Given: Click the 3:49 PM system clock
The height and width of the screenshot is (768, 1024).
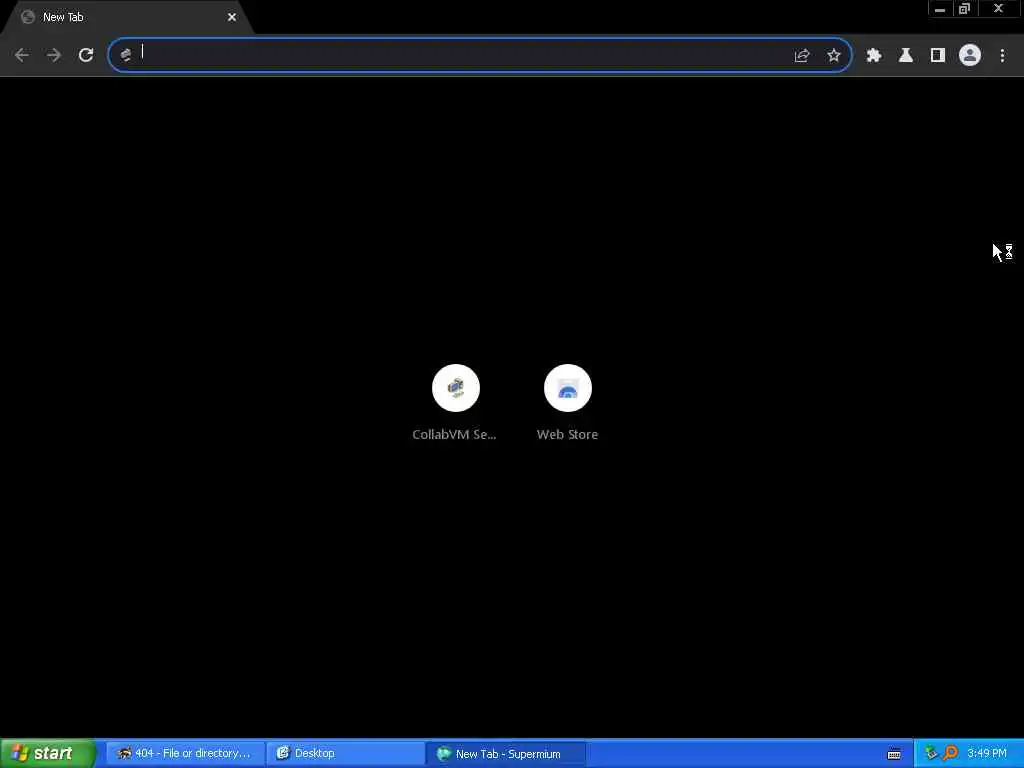Looking at the screenshot, I should (x=987, y=753).
